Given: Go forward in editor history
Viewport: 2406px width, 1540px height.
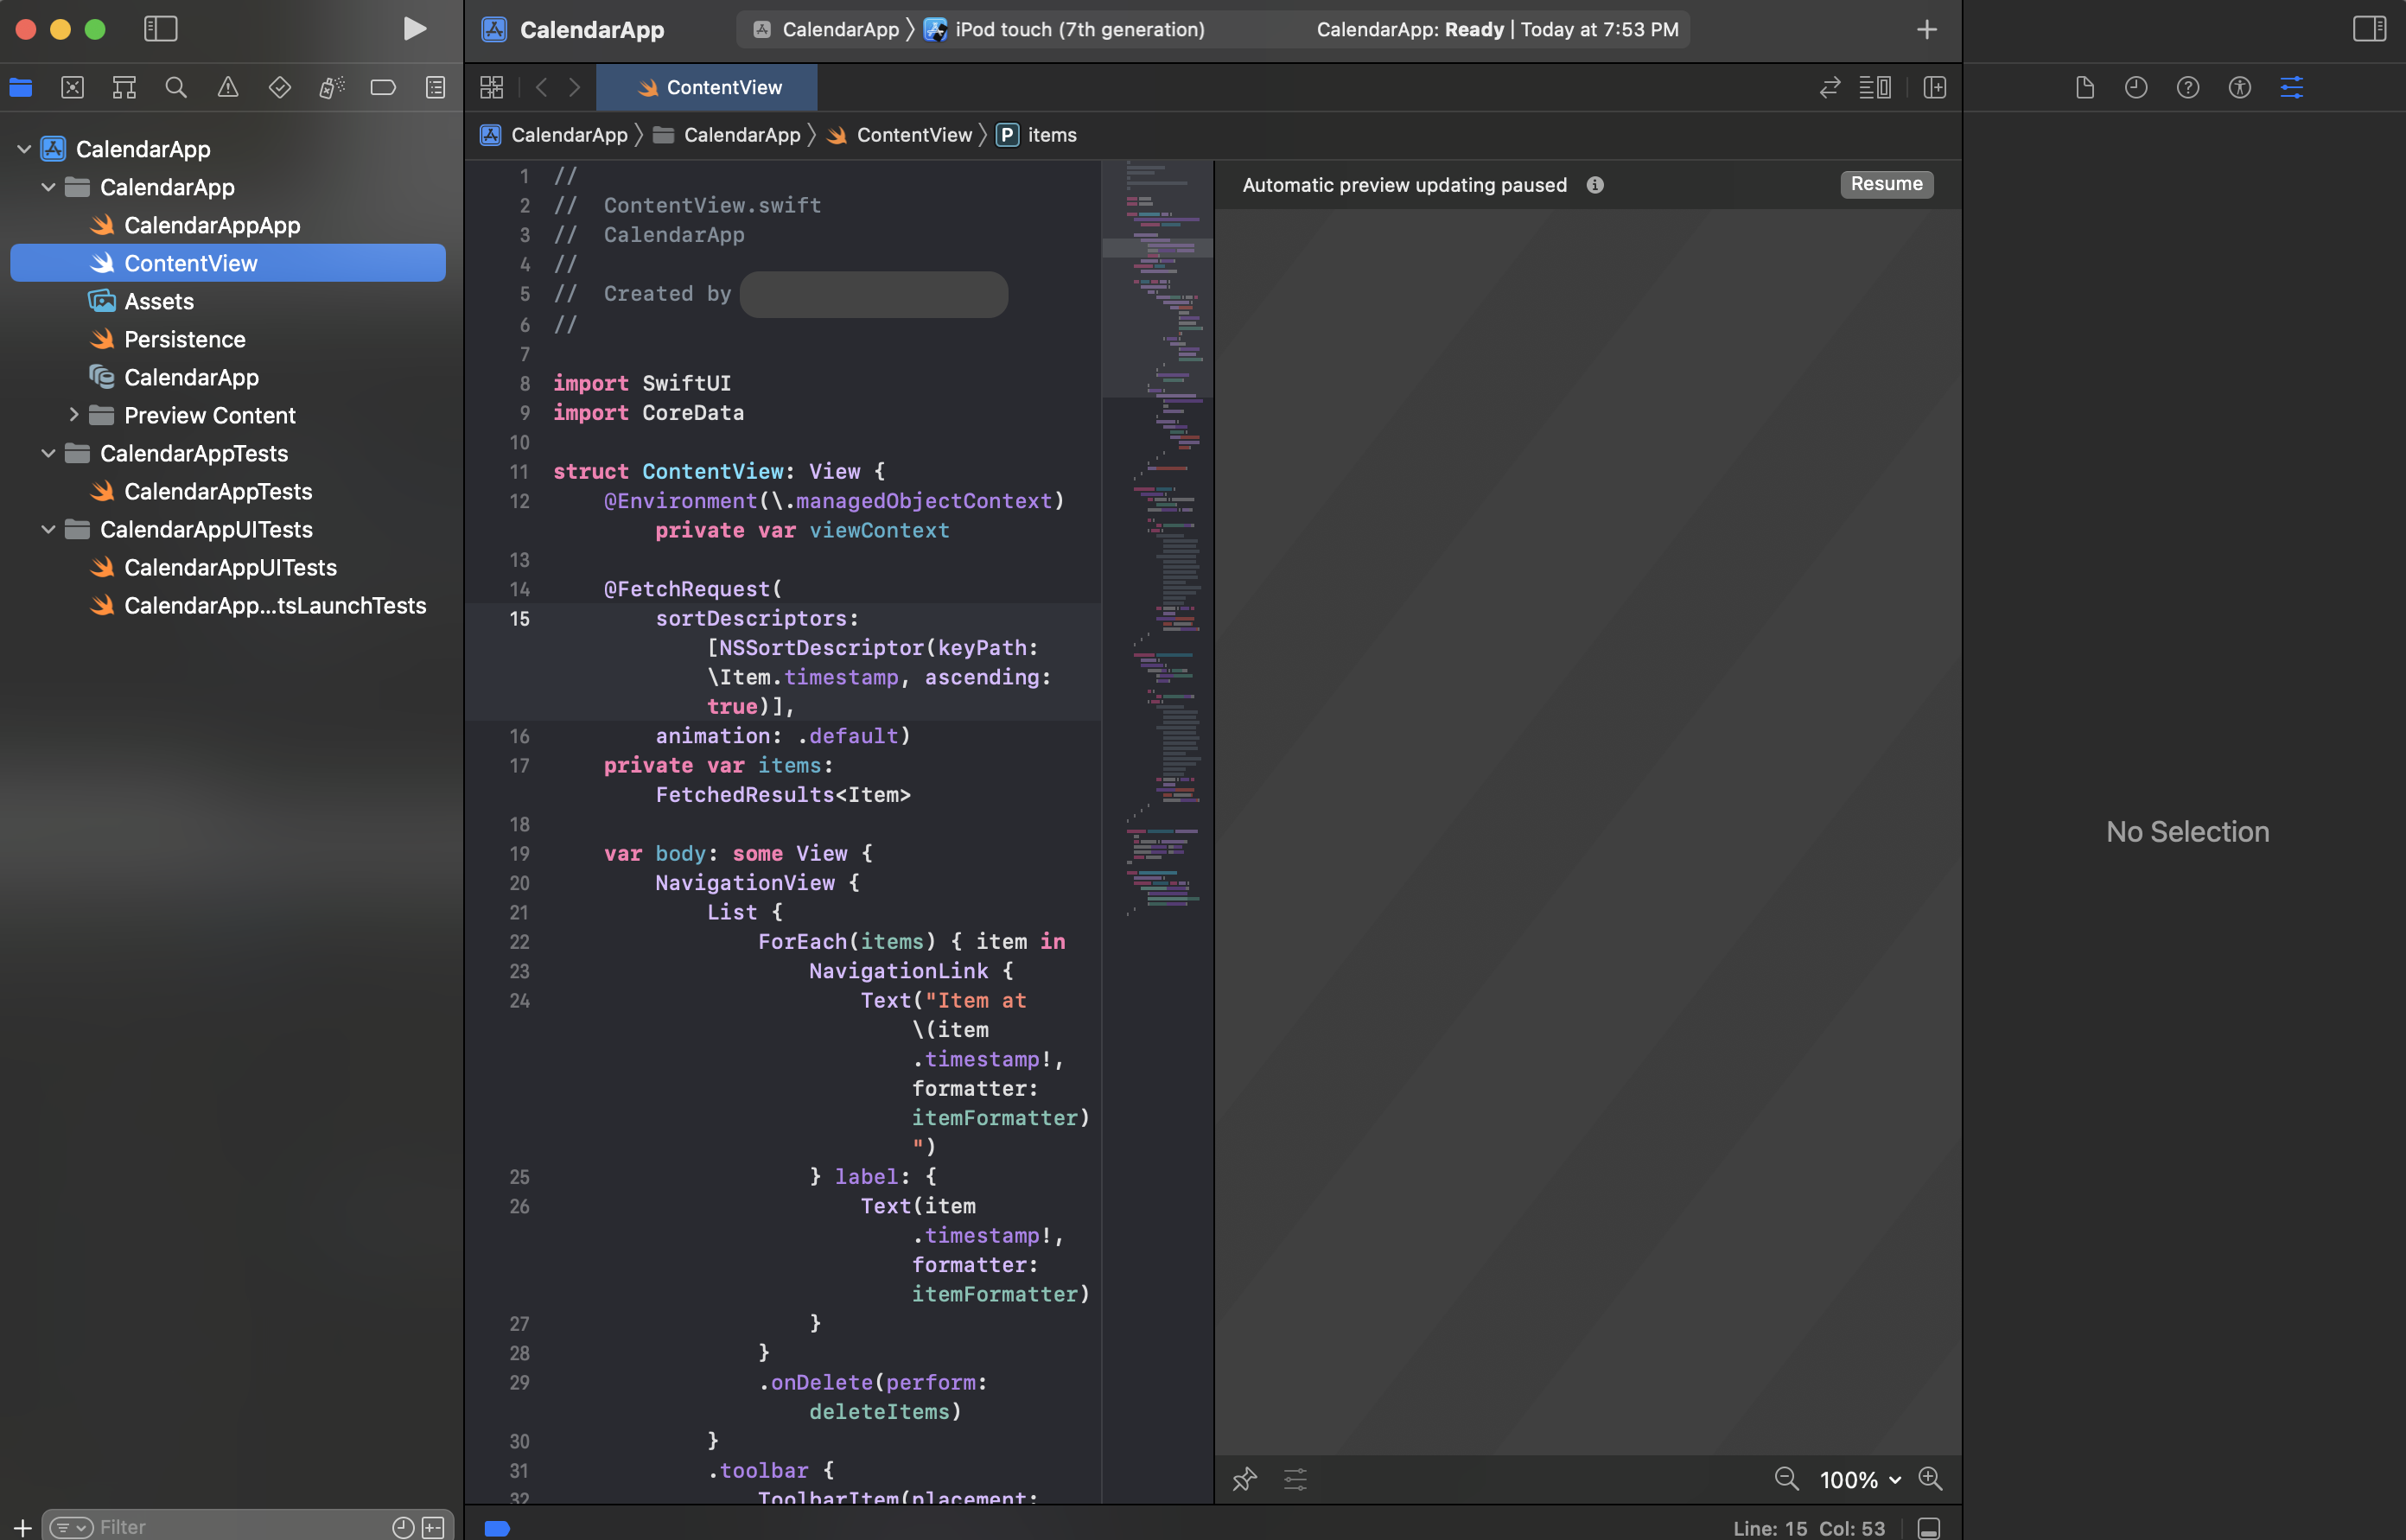Looking at the screenshot, I should coord(574,88).
